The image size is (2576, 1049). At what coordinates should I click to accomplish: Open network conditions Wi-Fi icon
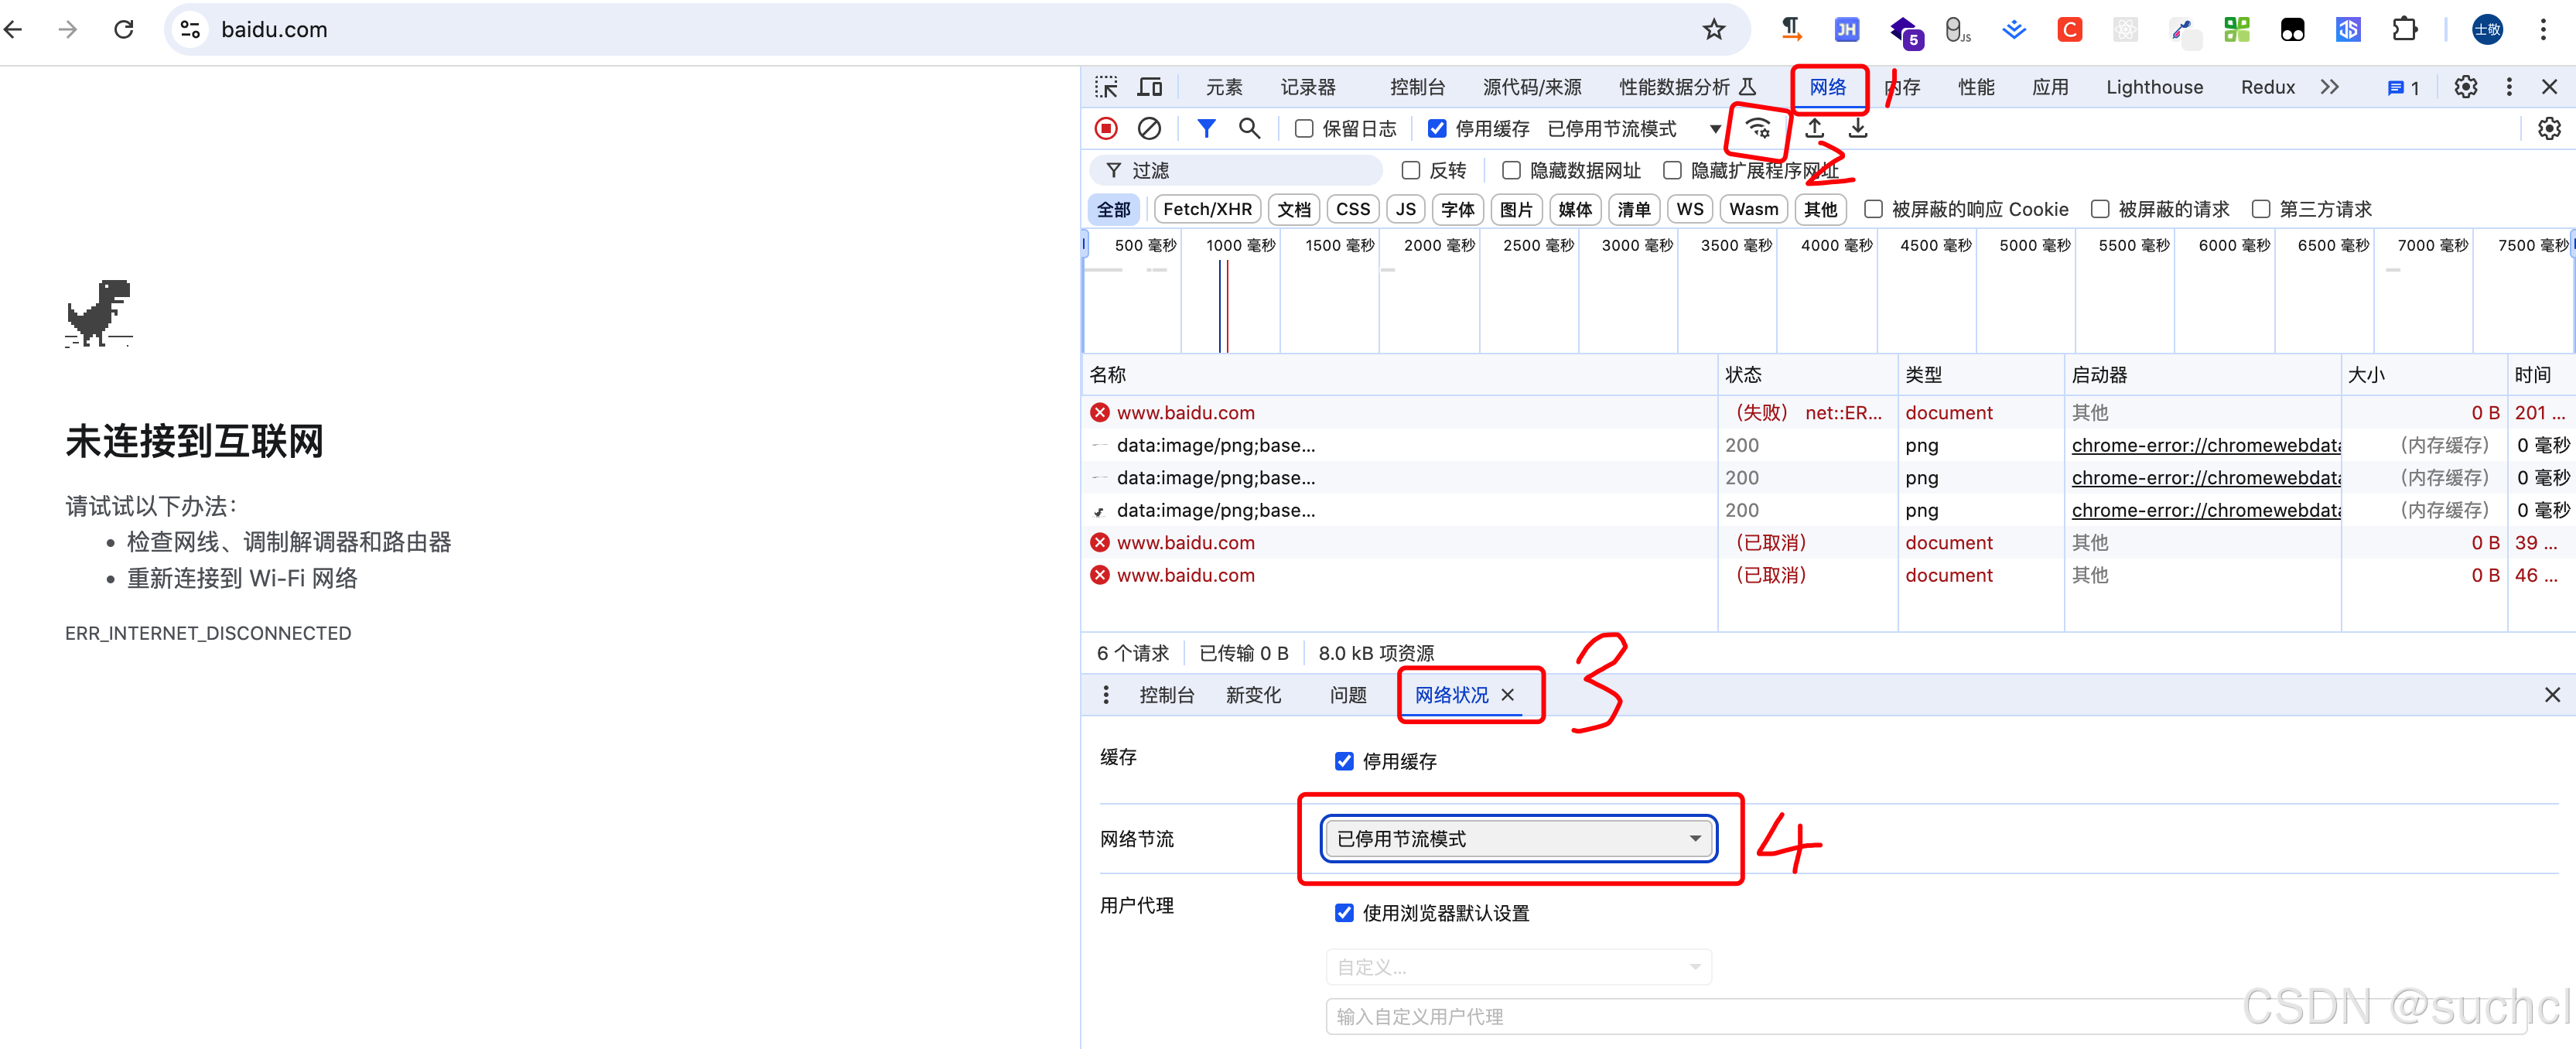[x=1758, y=128]
